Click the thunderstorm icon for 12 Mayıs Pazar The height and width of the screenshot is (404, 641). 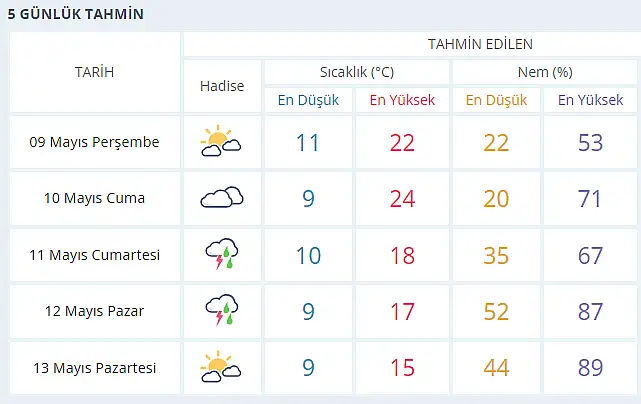pos(221,311)
